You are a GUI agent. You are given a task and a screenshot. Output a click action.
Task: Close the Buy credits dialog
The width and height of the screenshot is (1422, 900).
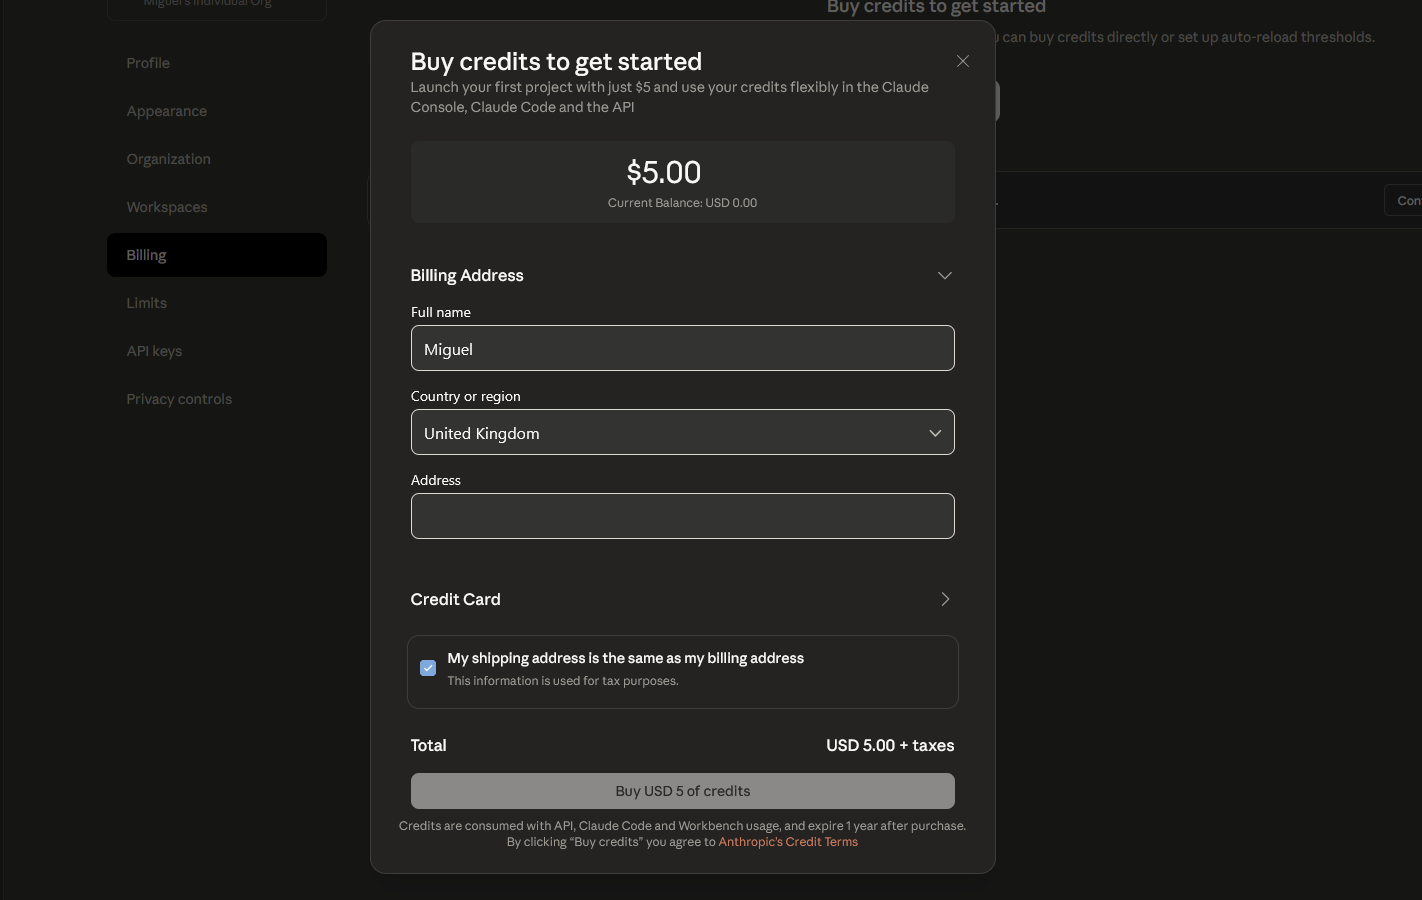tap(962, 61)
